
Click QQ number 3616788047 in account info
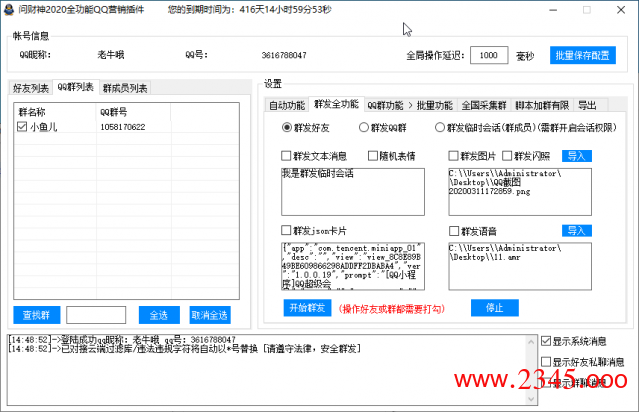[284, 55]
